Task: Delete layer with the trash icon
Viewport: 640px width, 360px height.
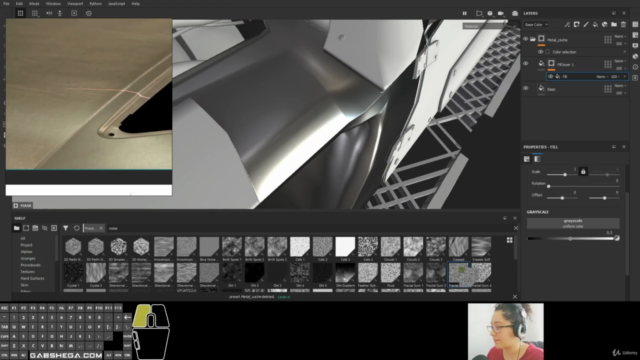Action: pos(623,25)
